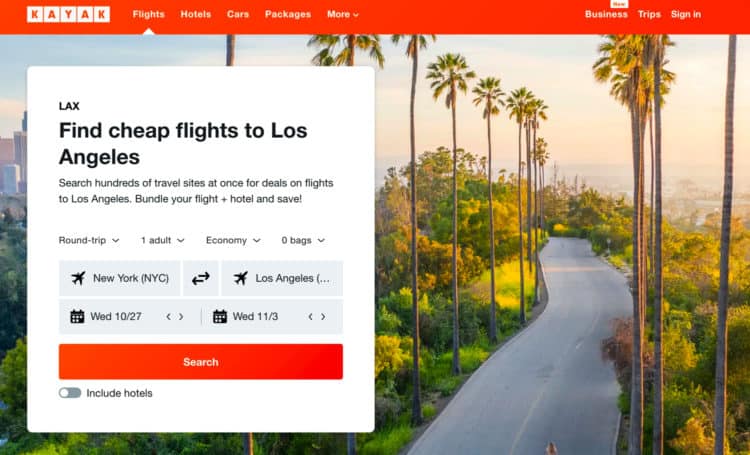The image size is (750, 455).
Task: Swap origin and destination airports
Action: coord(201,278)
